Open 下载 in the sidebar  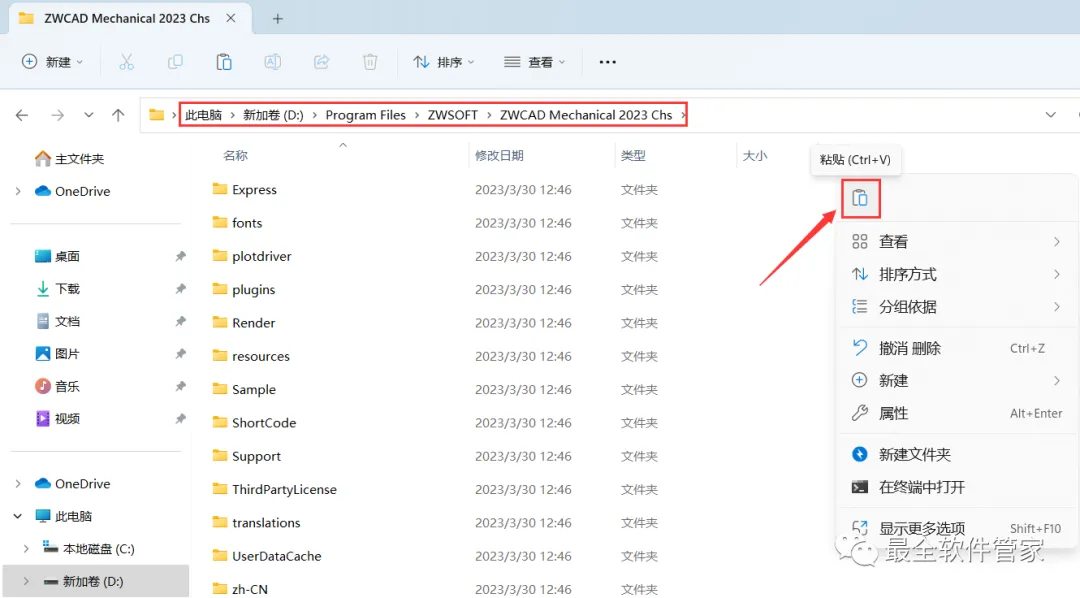pos(57,289)
